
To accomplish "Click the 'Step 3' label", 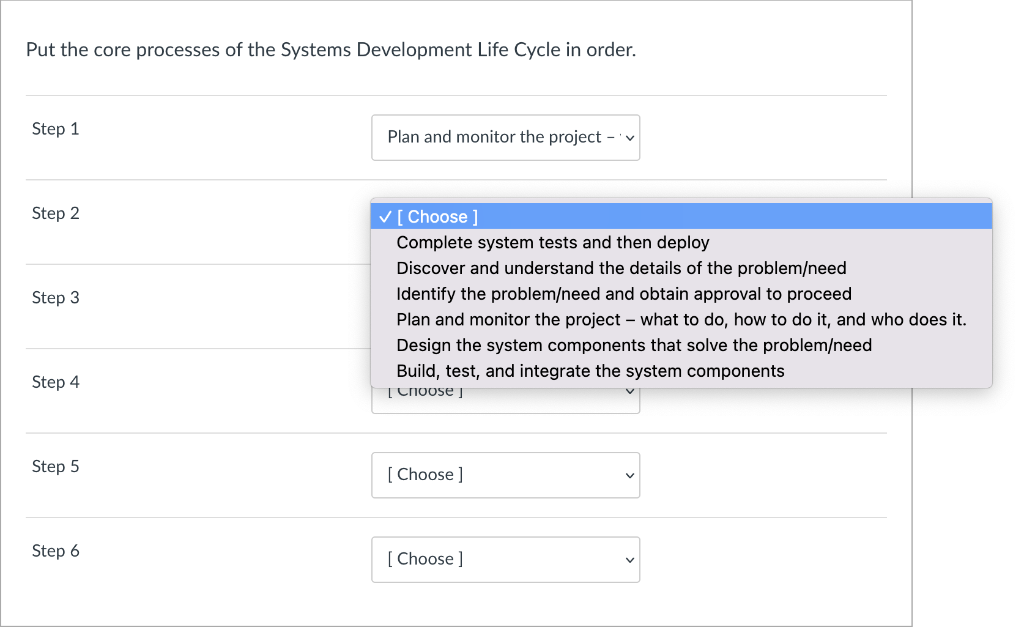I will pyautogui.click(x=56, y=297).
